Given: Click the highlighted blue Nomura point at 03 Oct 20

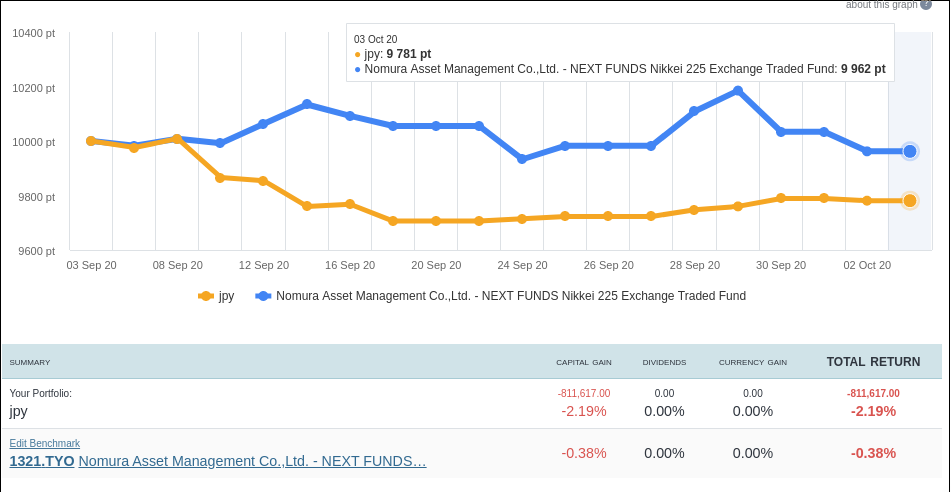Looking at the screenshot, I should [910, 151].
